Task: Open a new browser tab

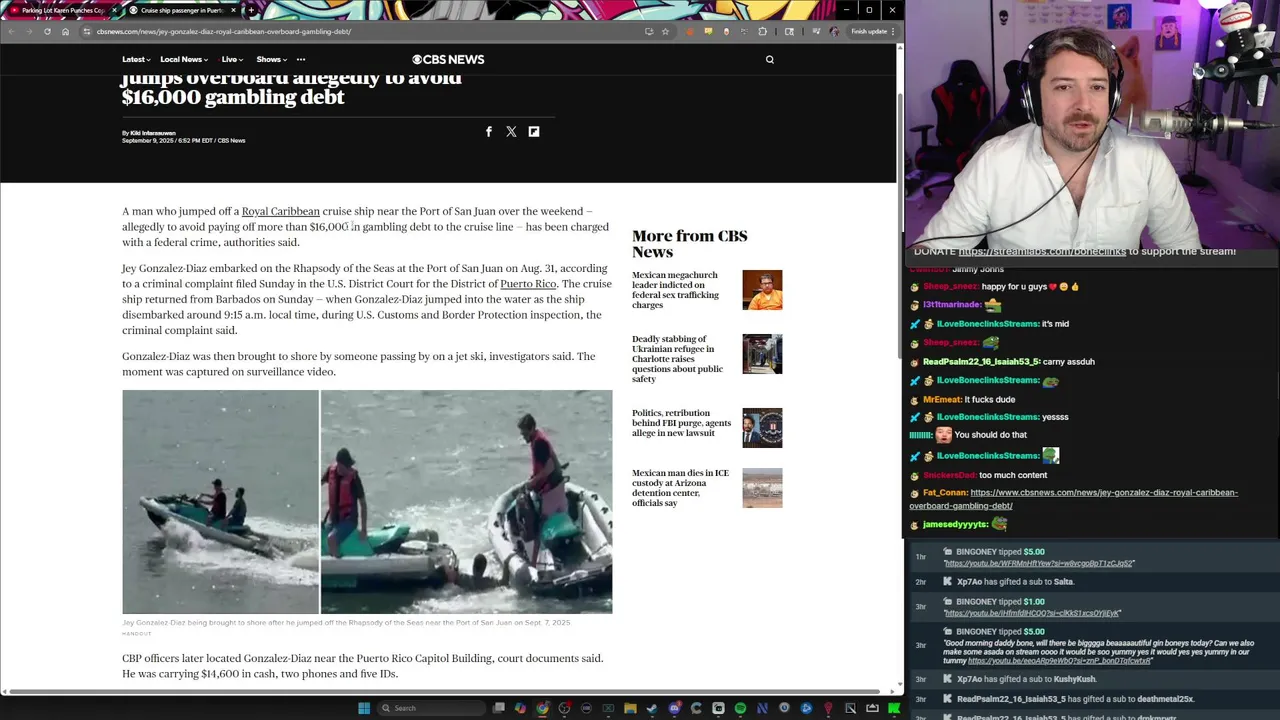Action: click(251, 10)
